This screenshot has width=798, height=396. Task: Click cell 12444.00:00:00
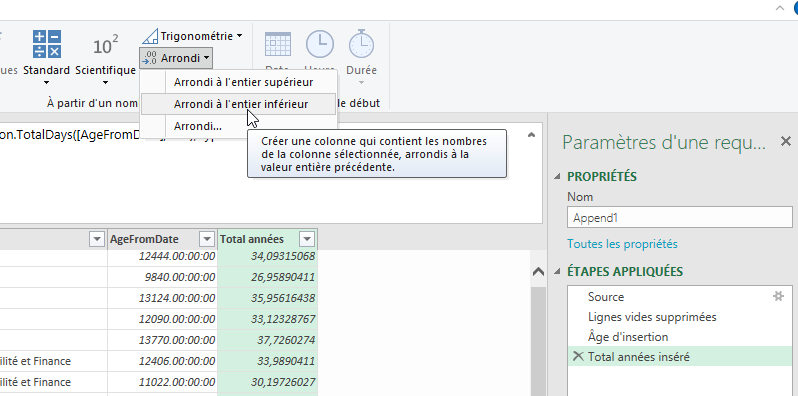click(x=162, y=256)
